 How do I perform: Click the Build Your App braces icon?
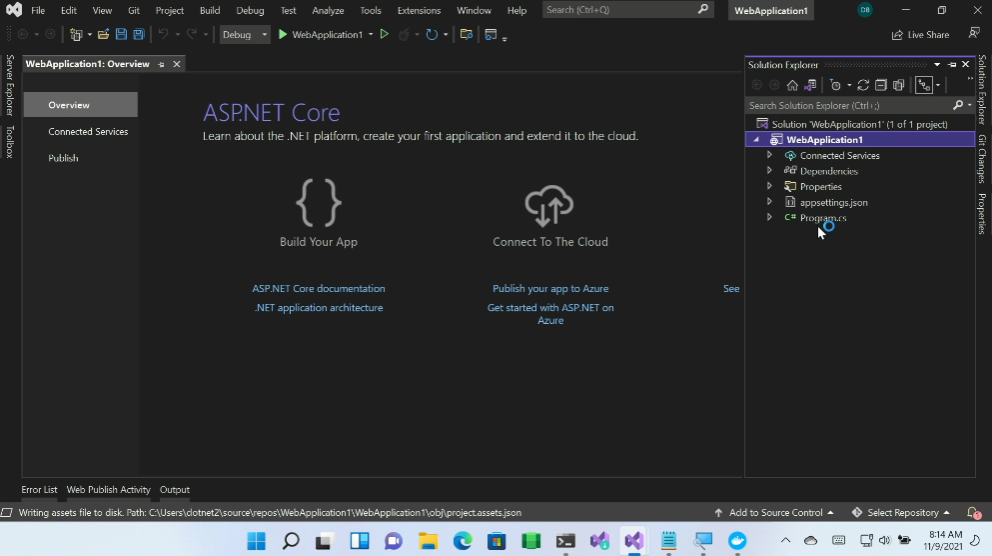[x=318, y=203]
